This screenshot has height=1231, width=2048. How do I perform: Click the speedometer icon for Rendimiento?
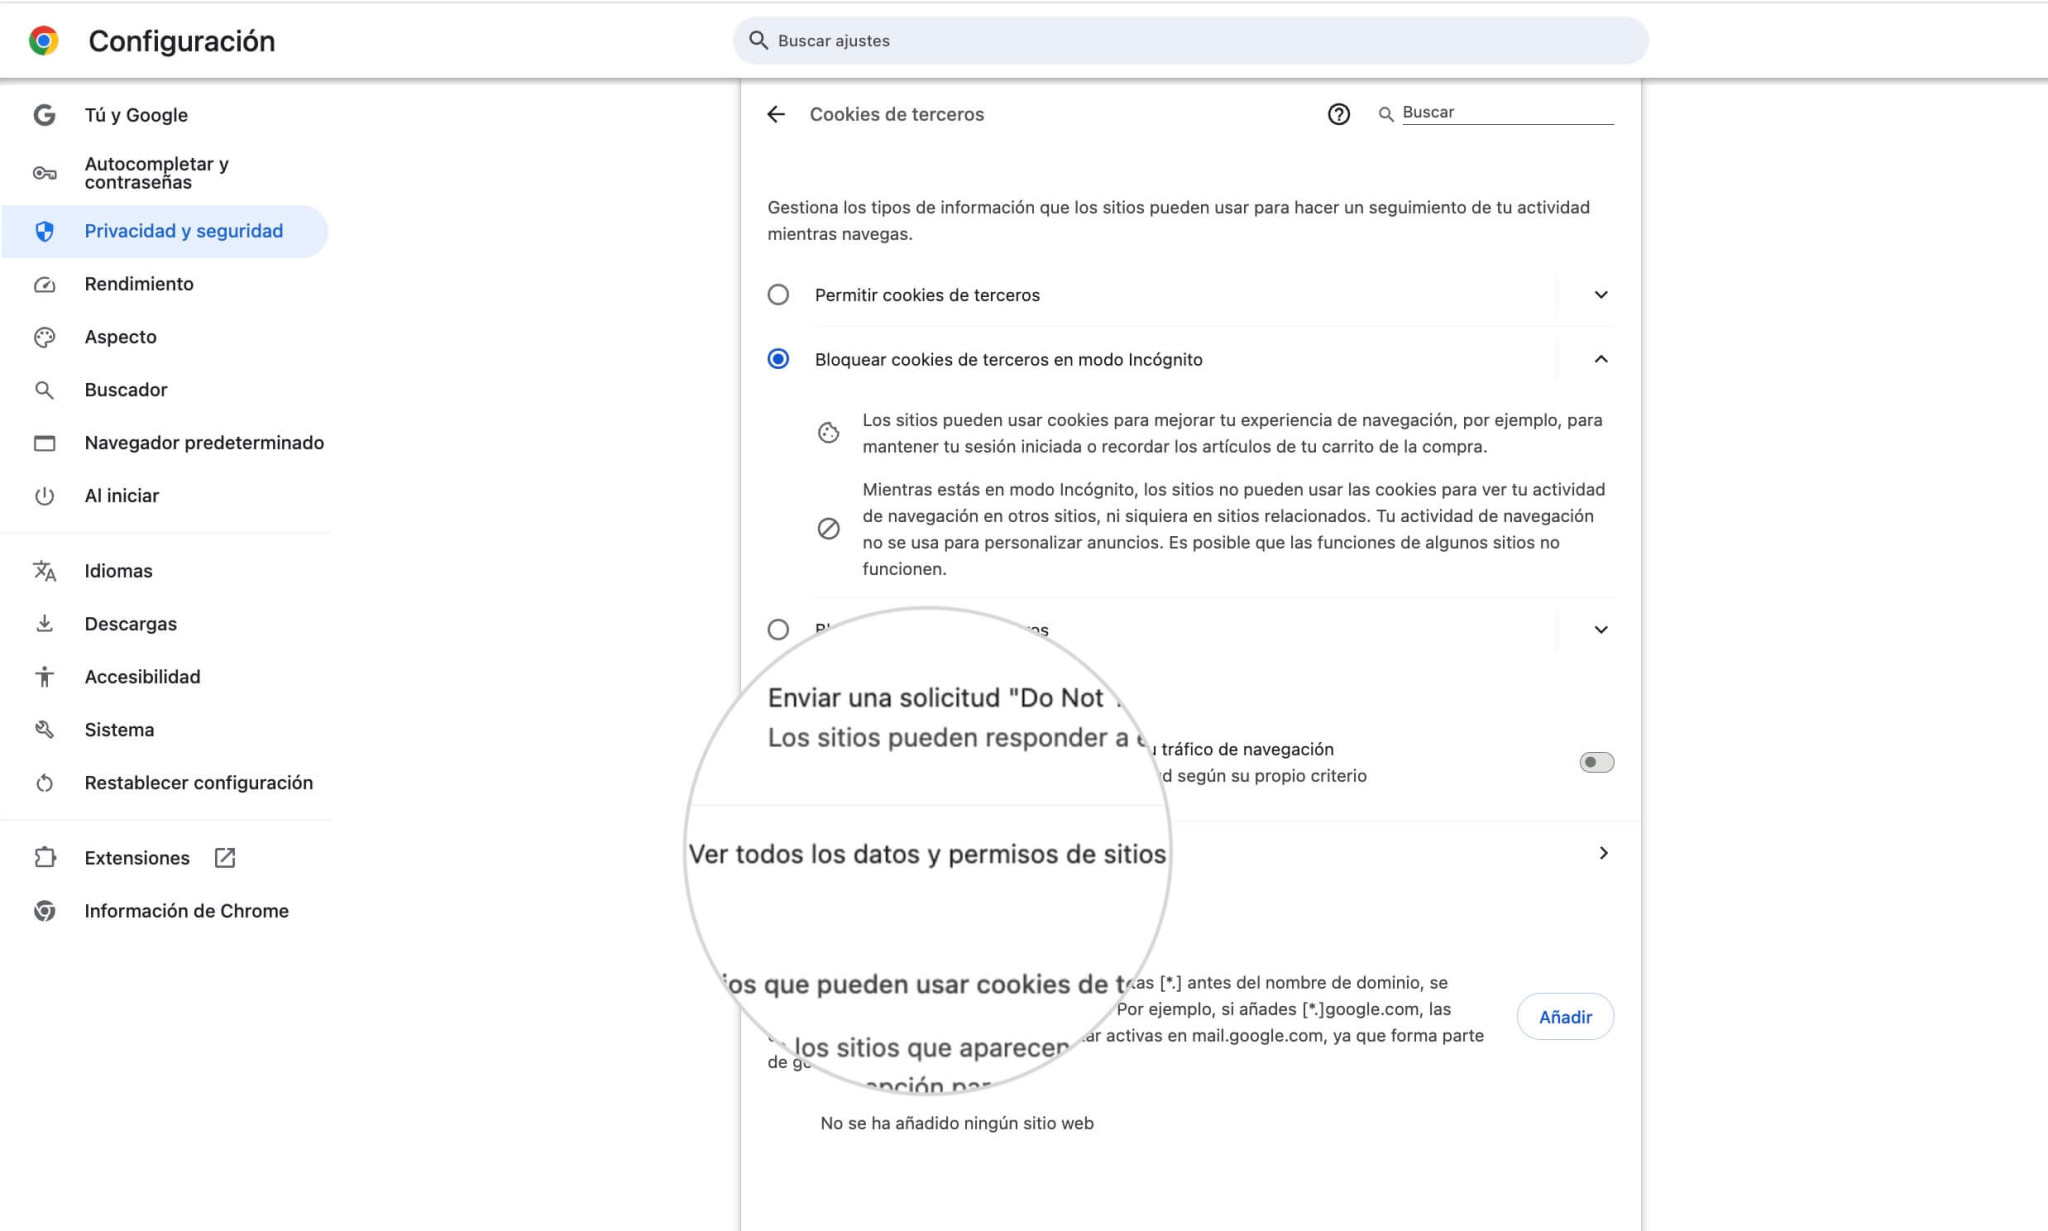44,284
